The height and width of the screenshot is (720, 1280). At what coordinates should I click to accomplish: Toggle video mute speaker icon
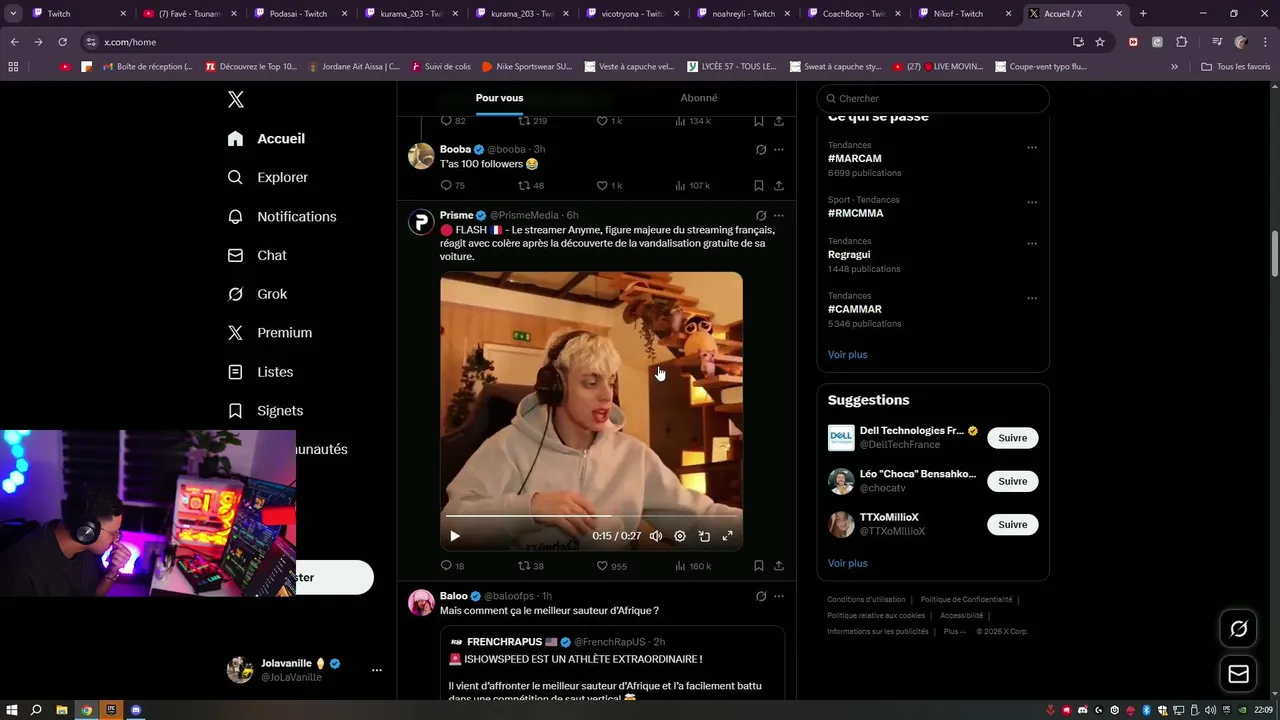656,536
